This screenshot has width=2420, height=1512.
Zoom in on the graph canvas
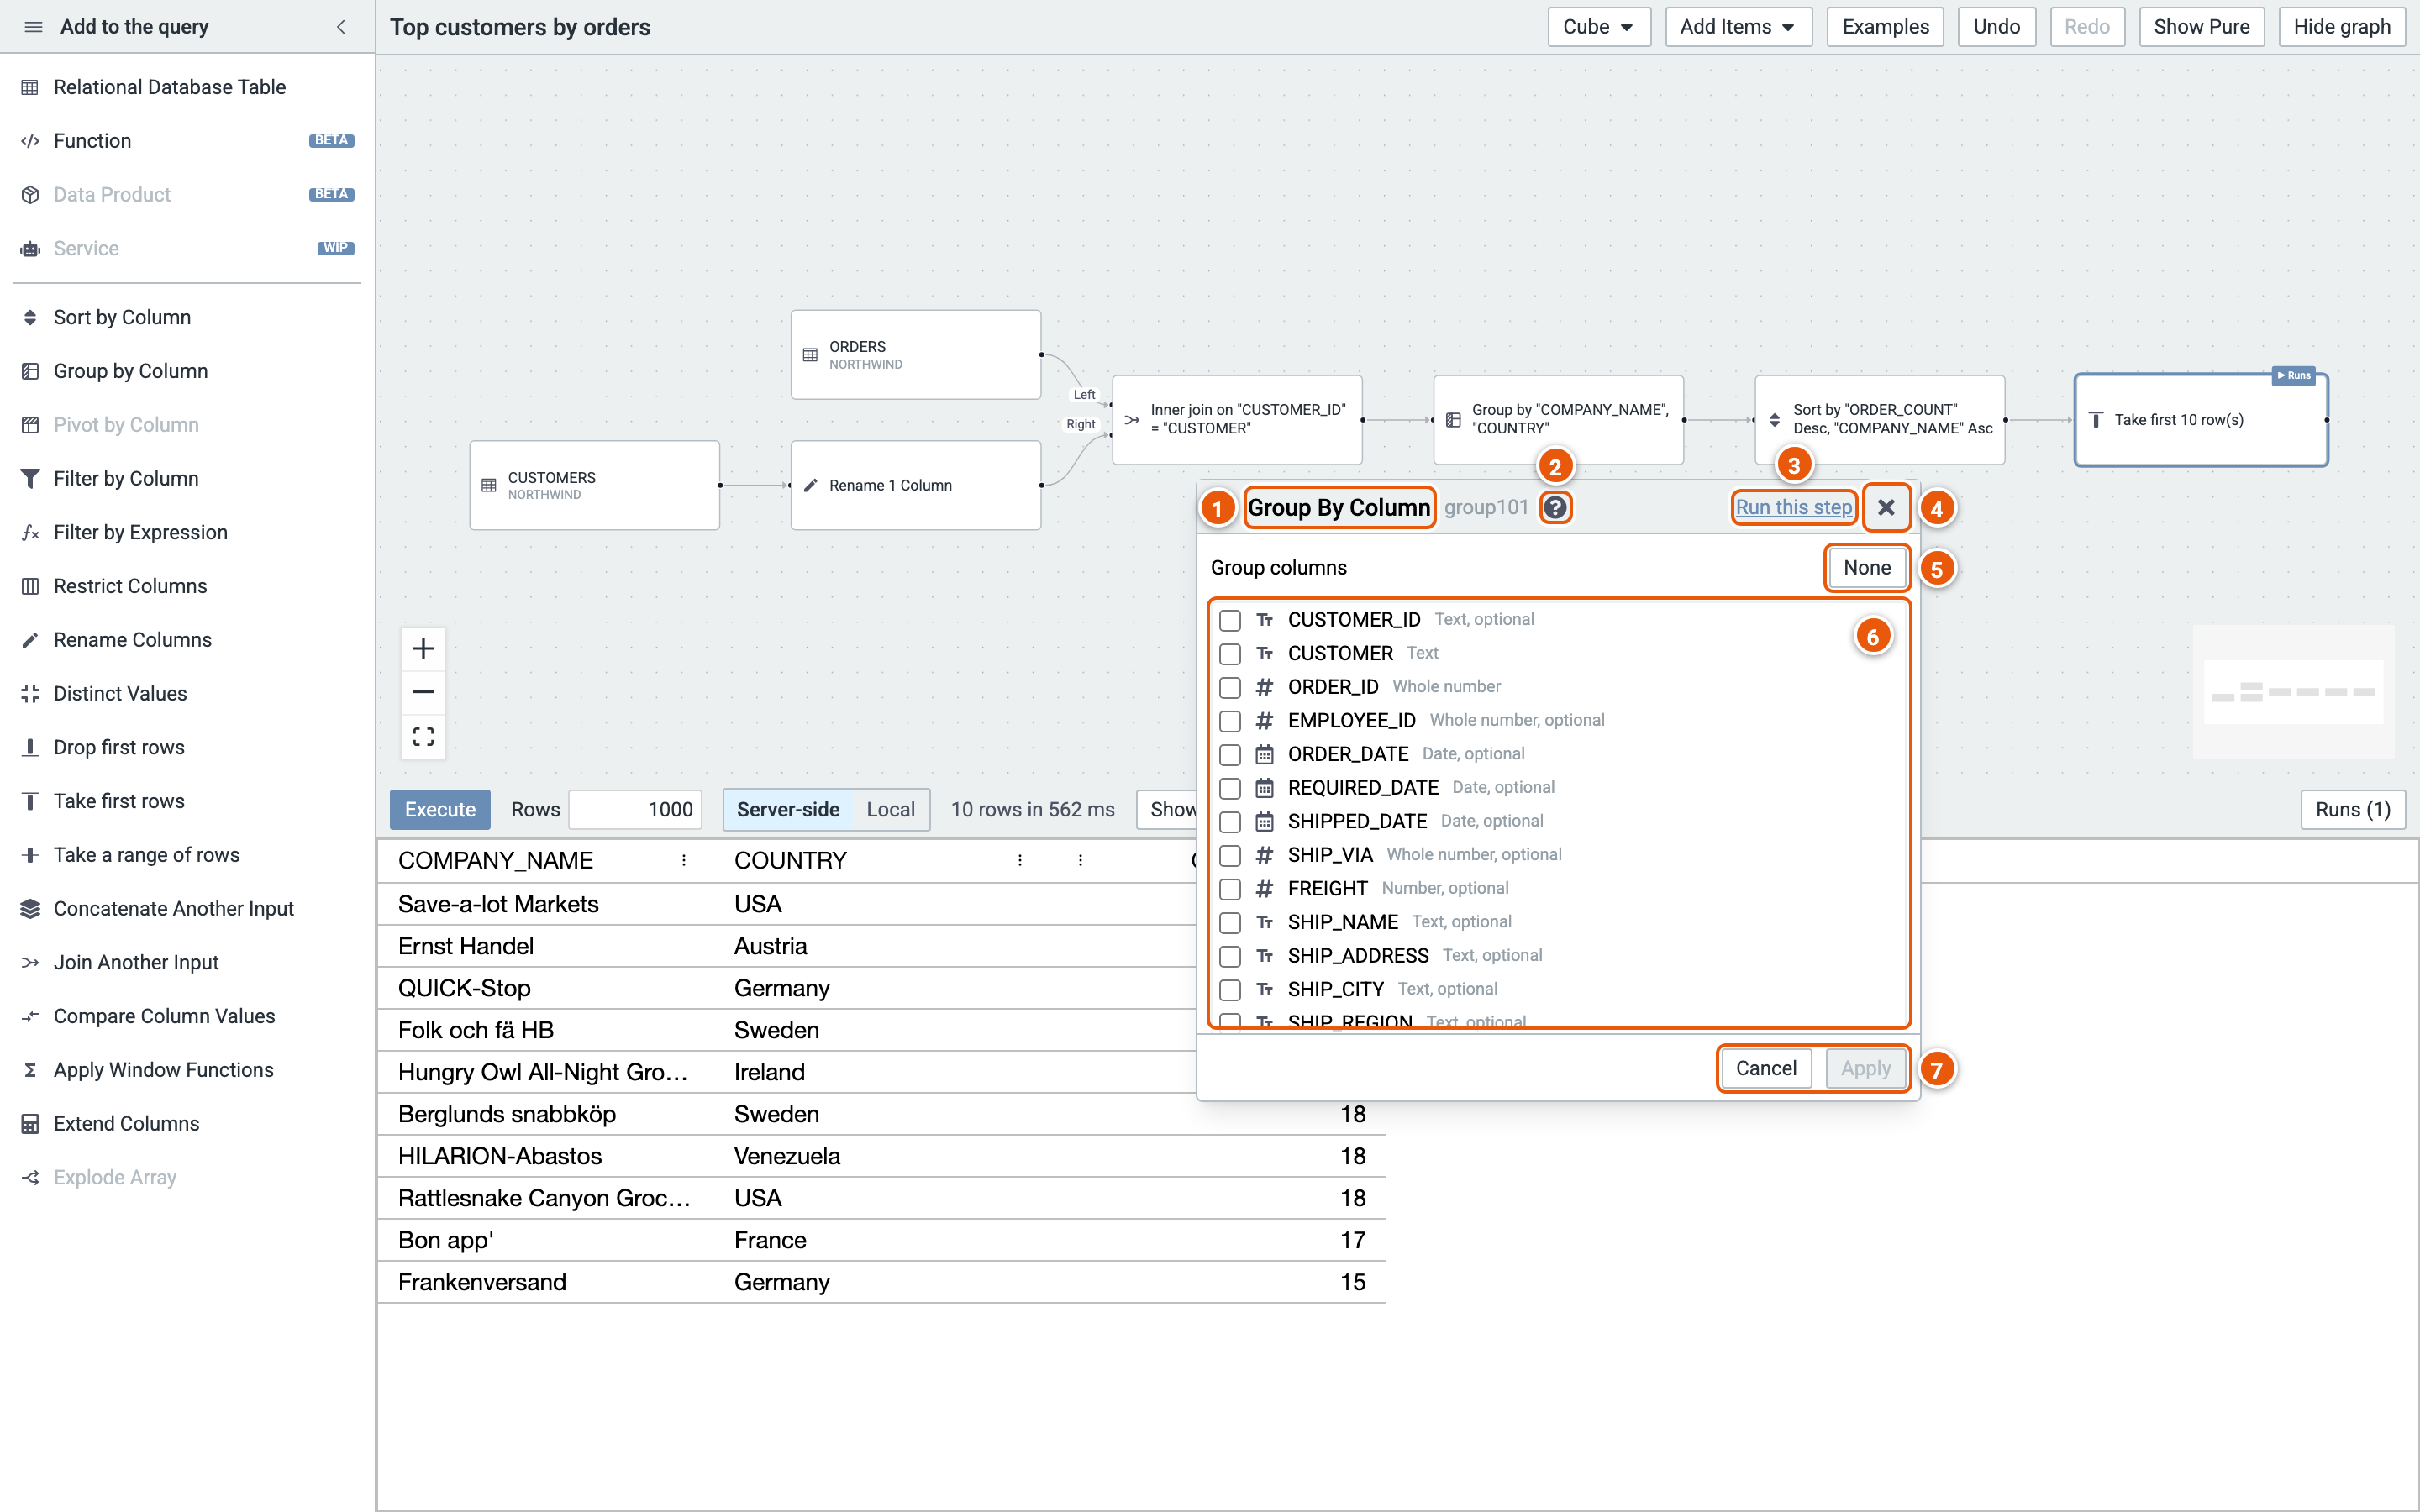pyautogui.click(x=423, y=648)
